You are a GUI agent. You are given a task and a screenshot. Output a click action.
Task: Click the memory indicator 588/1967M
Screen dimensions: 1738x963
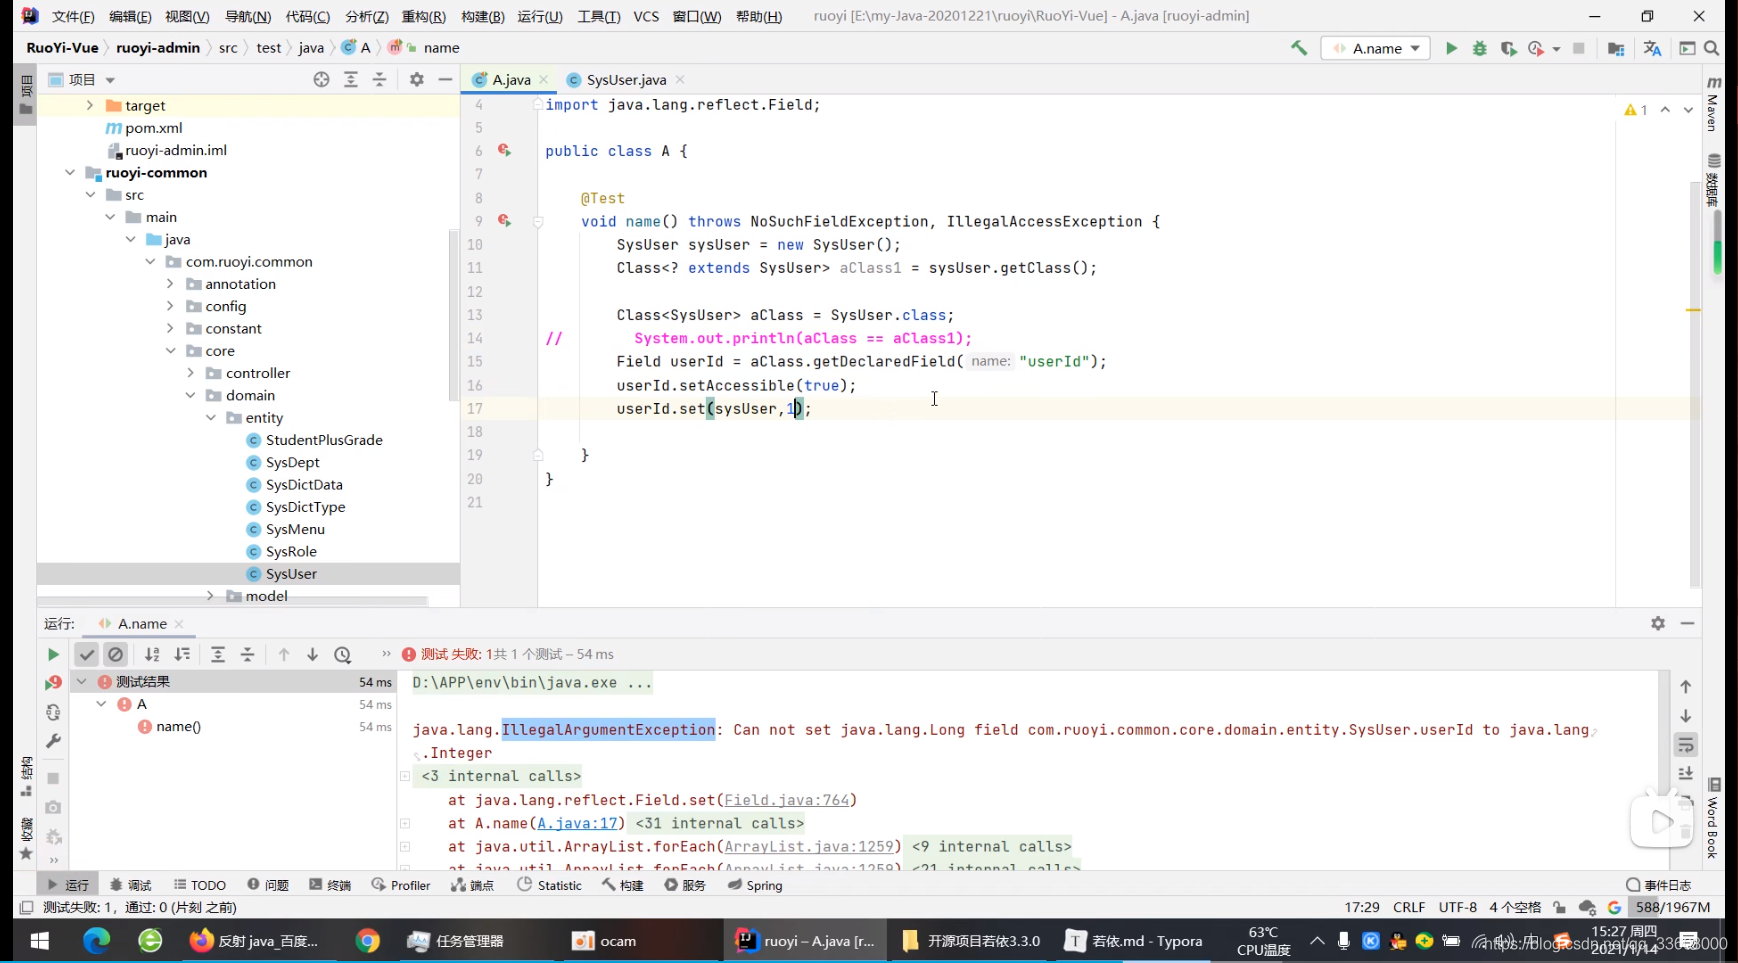click(x=1672, y=907)
